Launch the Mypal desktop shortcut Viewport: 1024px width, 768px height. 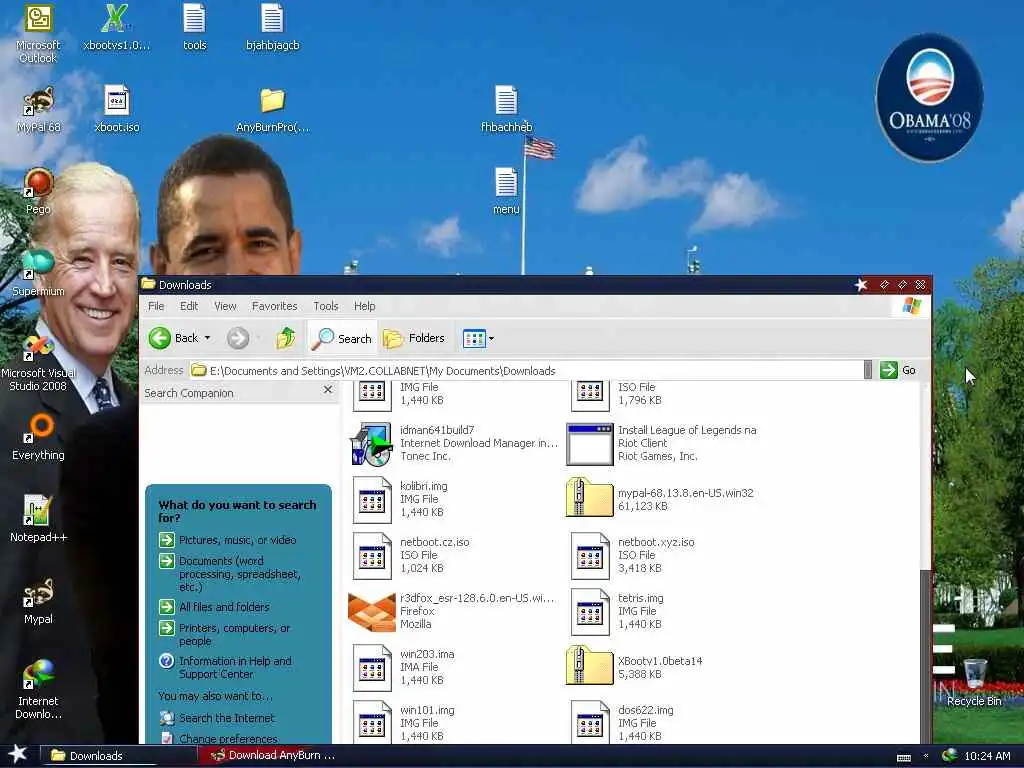click(x=38, y=601)
